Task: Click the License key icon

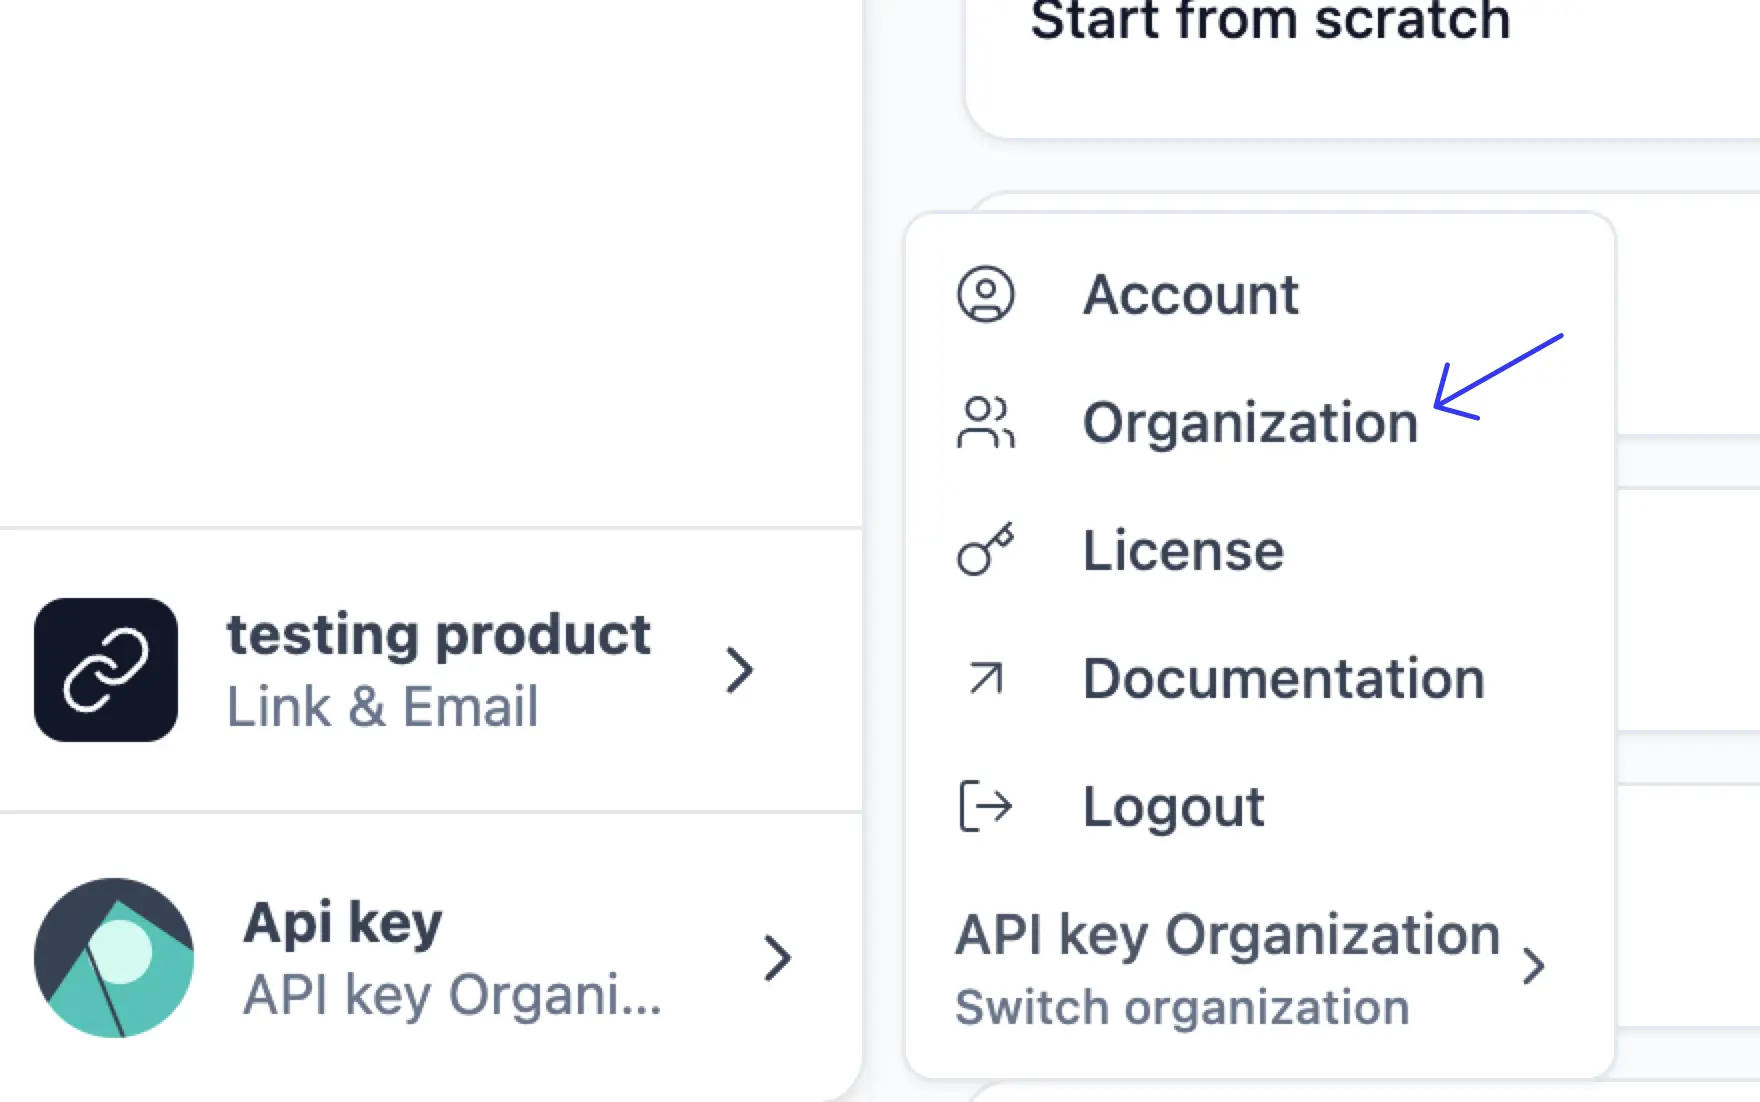Action: [986, 549]
